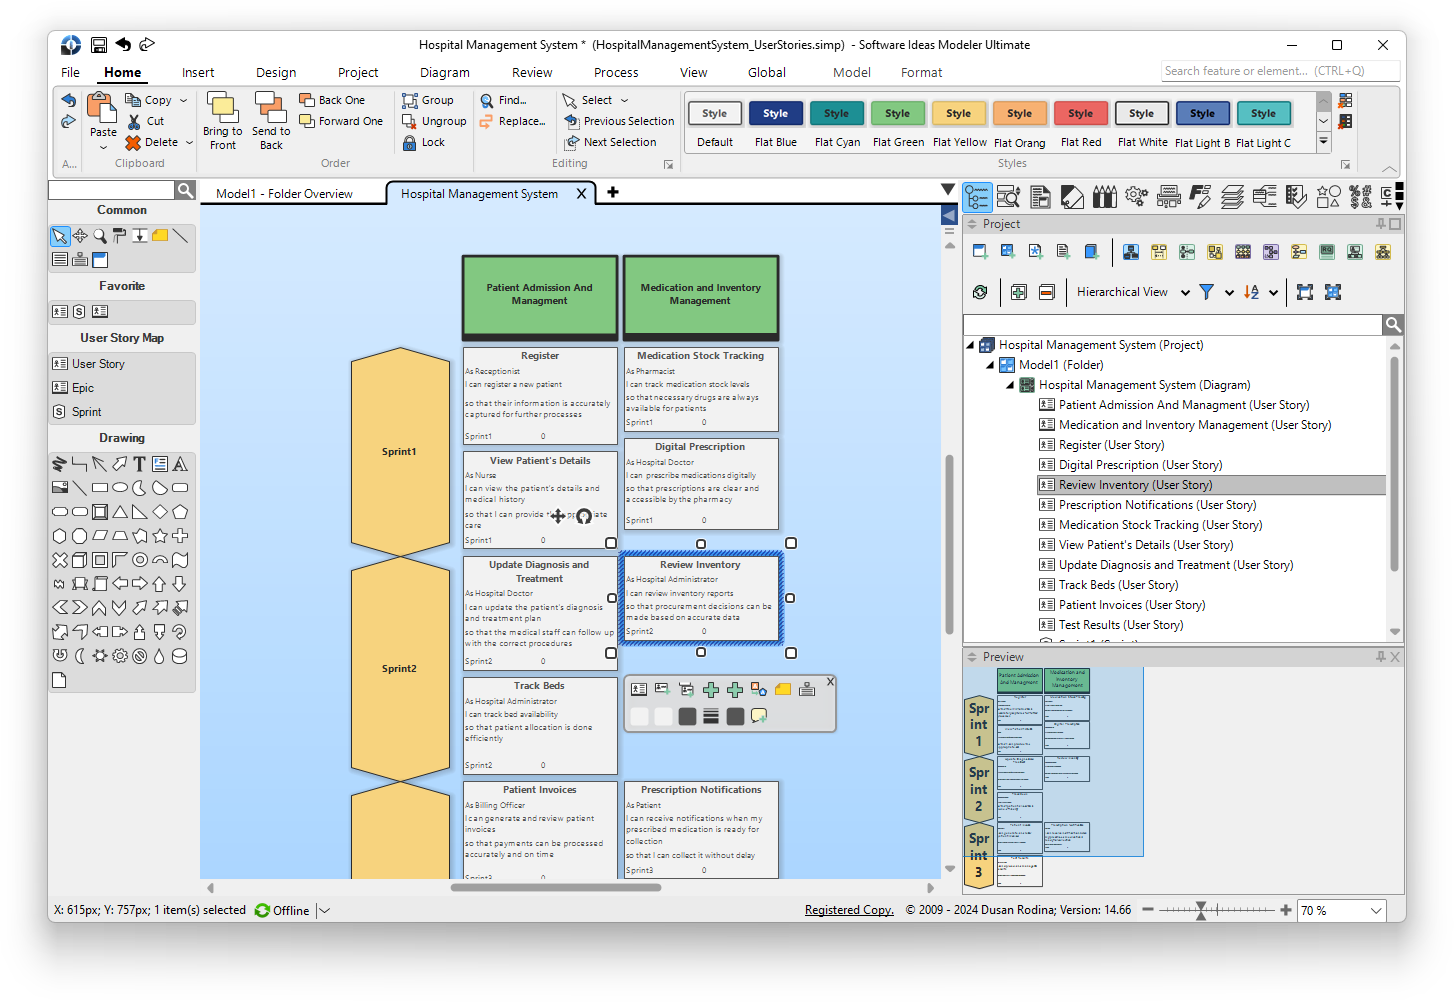Select the Flat Red style

click(x=1081, y=124)
